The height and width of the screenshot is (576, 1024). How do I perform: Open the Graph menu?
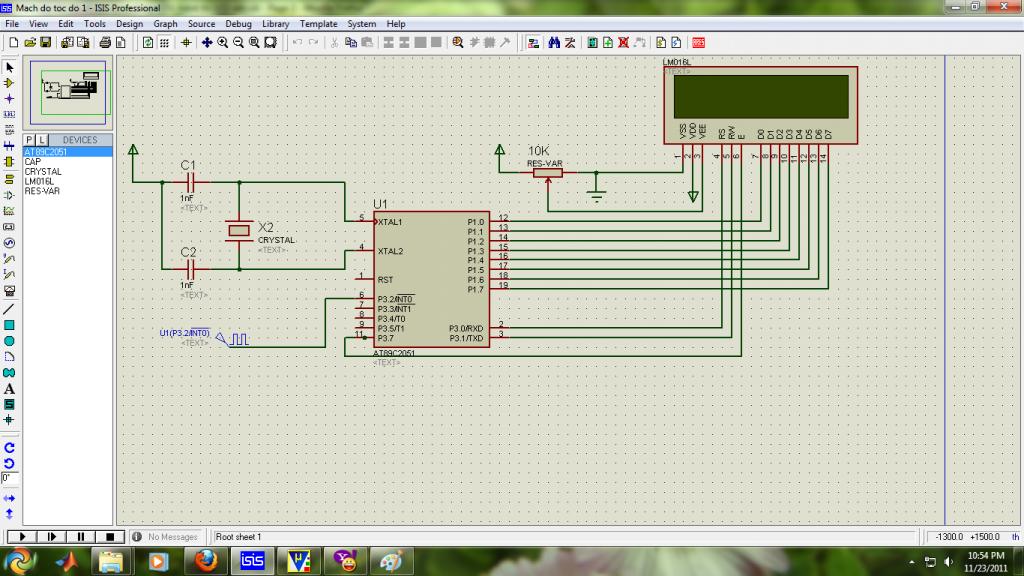(165, 23)
